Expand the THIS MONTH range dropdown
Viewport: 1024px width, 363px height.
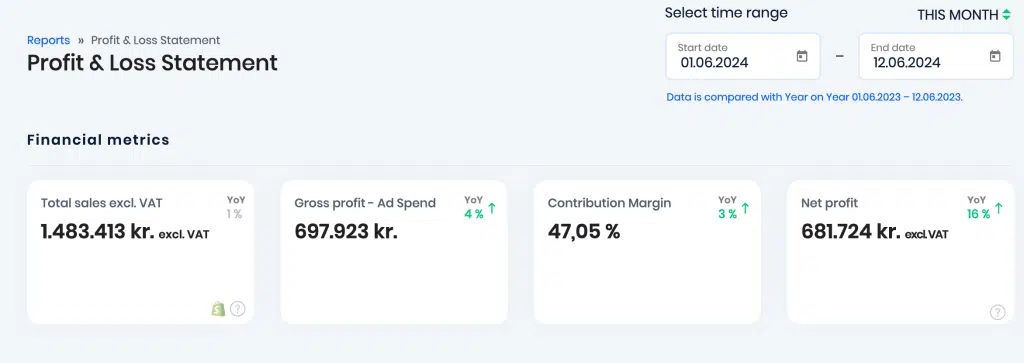click(x=963, y=14)
